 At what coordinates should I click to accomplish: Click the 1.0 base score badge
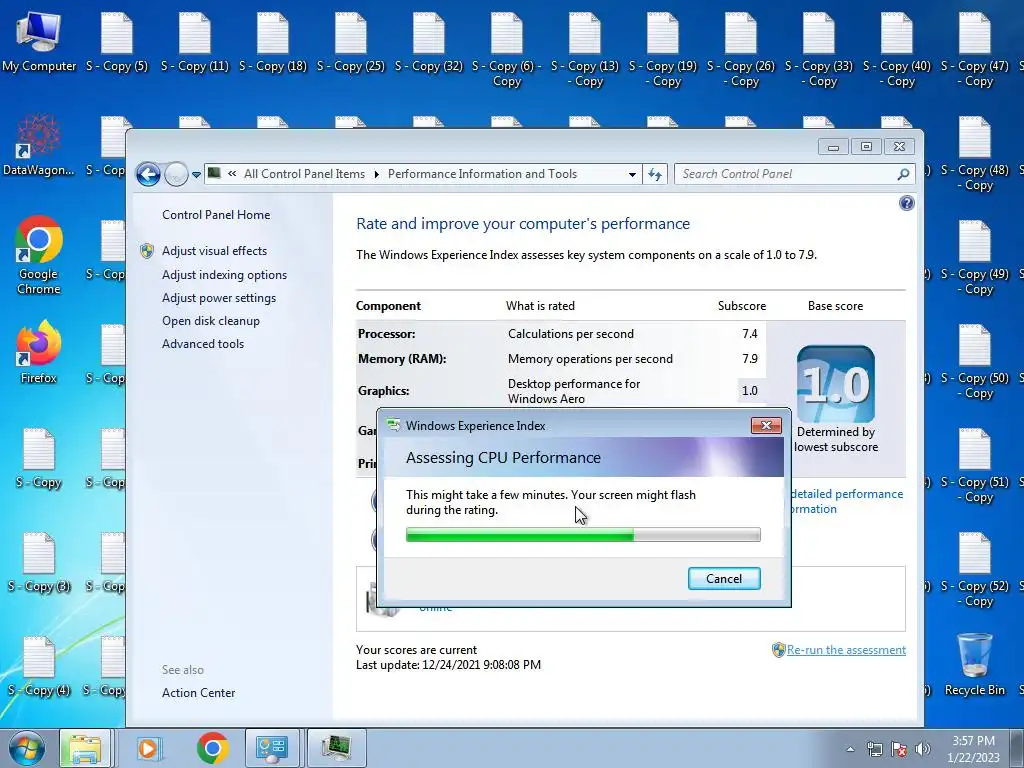(x=836, y=383)
